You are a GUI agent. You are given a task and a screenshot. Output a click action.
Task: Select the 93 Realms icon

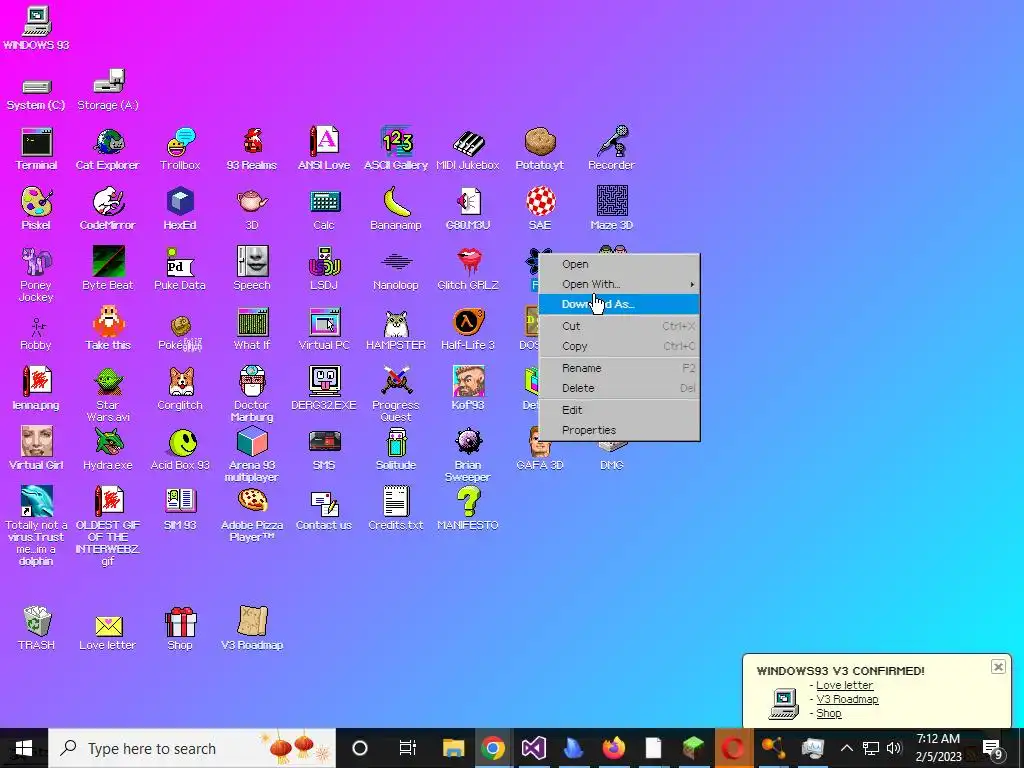click(252, 149)
